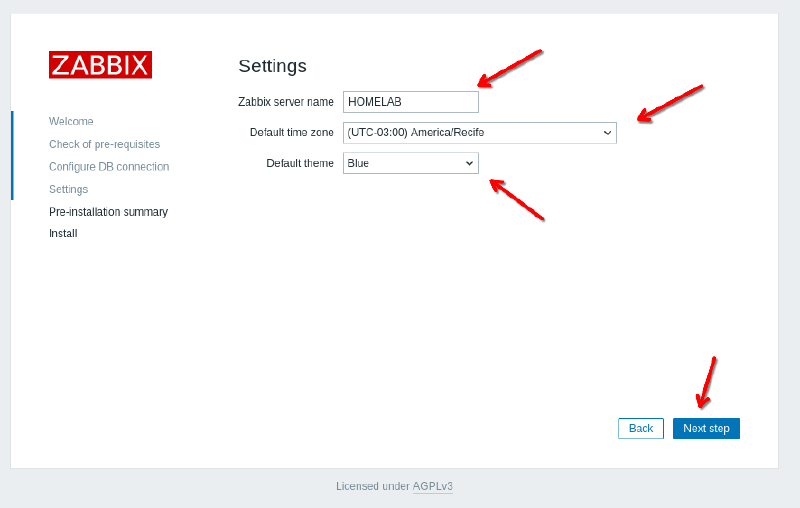Select the Settings step in the sidebar
Viewport: 800px width, 508px height.
point(68,189)
